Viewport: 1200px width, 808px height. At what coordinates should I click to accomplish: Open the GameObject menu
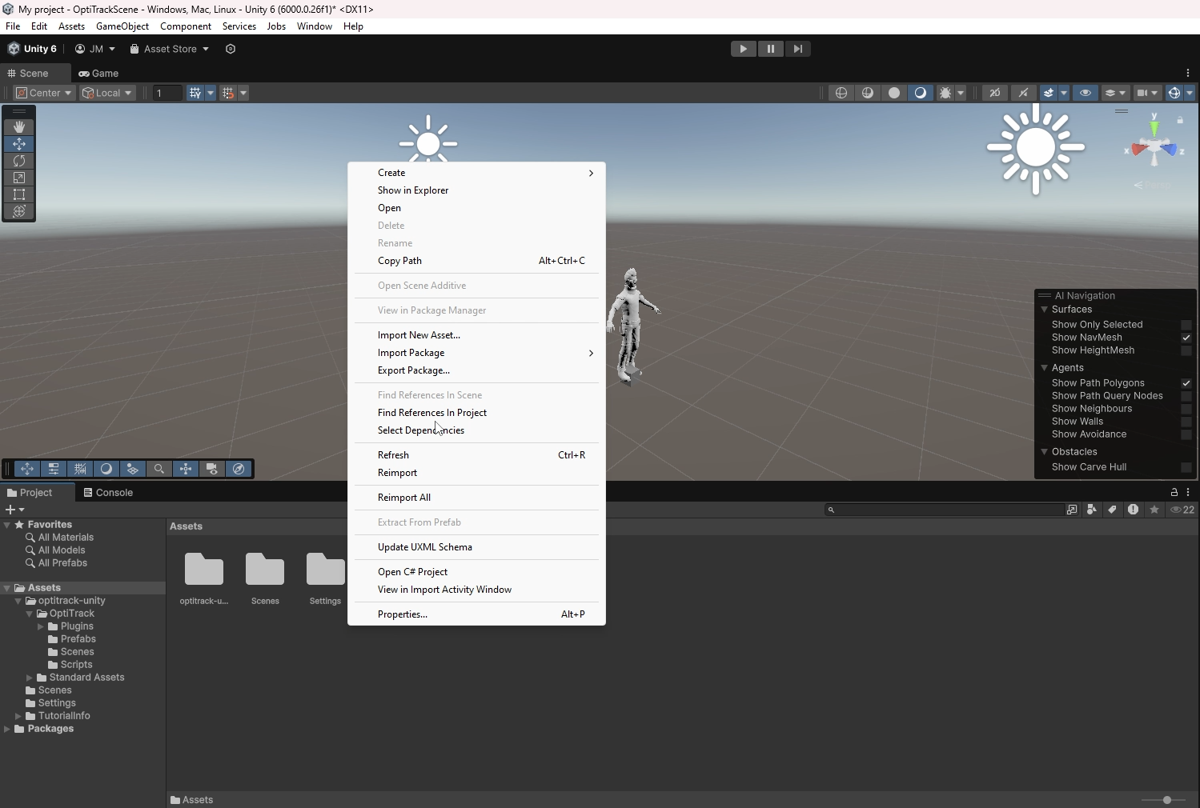(122, 26)
